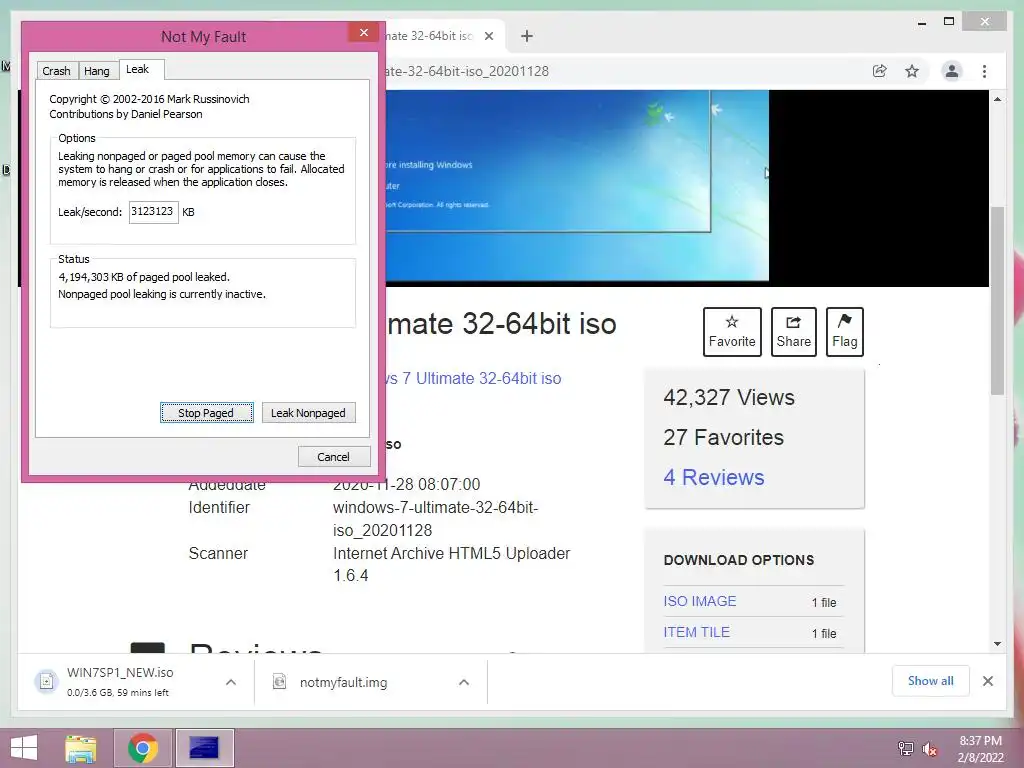Open a new Chrome tab

[527, 36]
